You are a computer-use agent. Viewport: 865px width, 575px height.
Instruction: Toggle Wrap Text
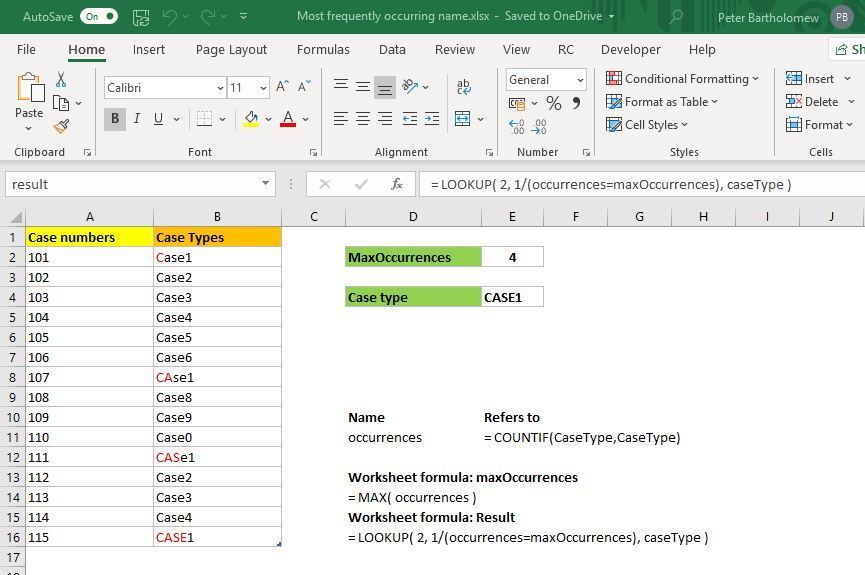tap(464, 87)
